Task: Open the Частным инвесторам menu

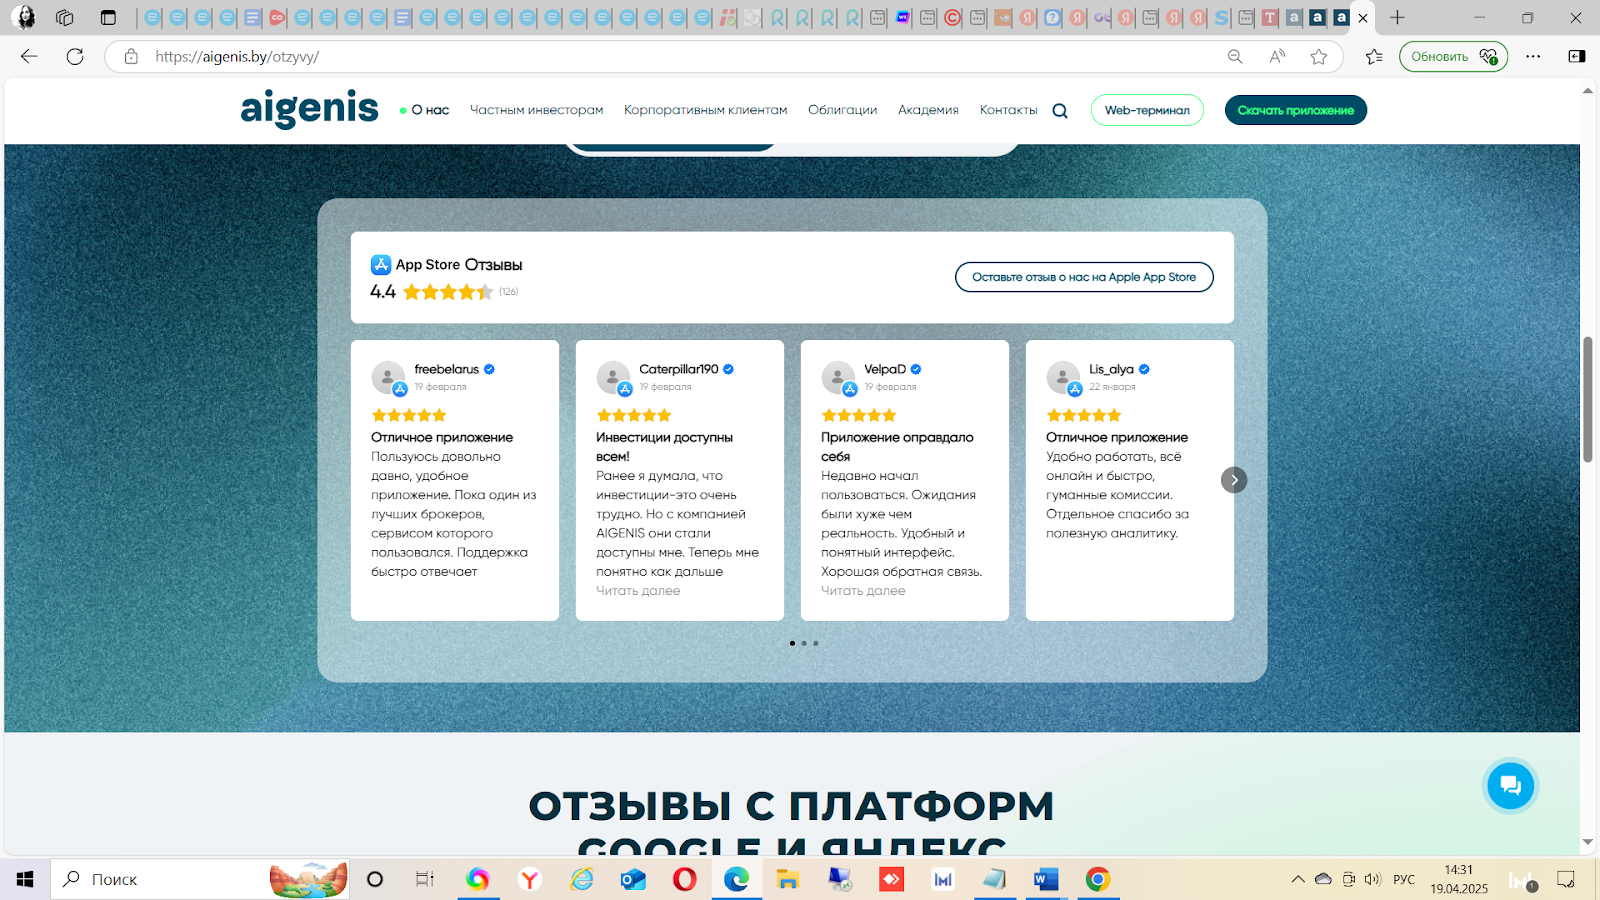Action: [x=536, y=110]
